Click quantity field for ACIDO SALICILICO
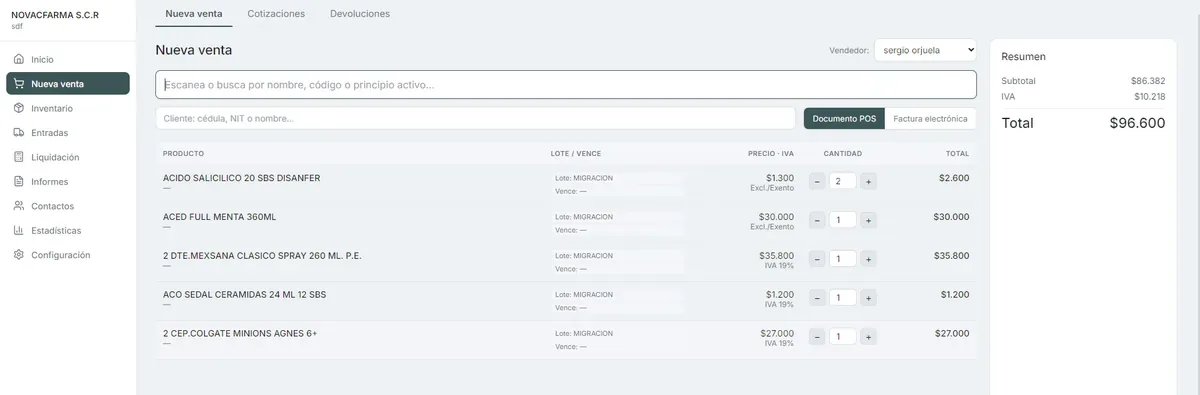The width and height of the screenshot is (1200, 395). (843, 181)
